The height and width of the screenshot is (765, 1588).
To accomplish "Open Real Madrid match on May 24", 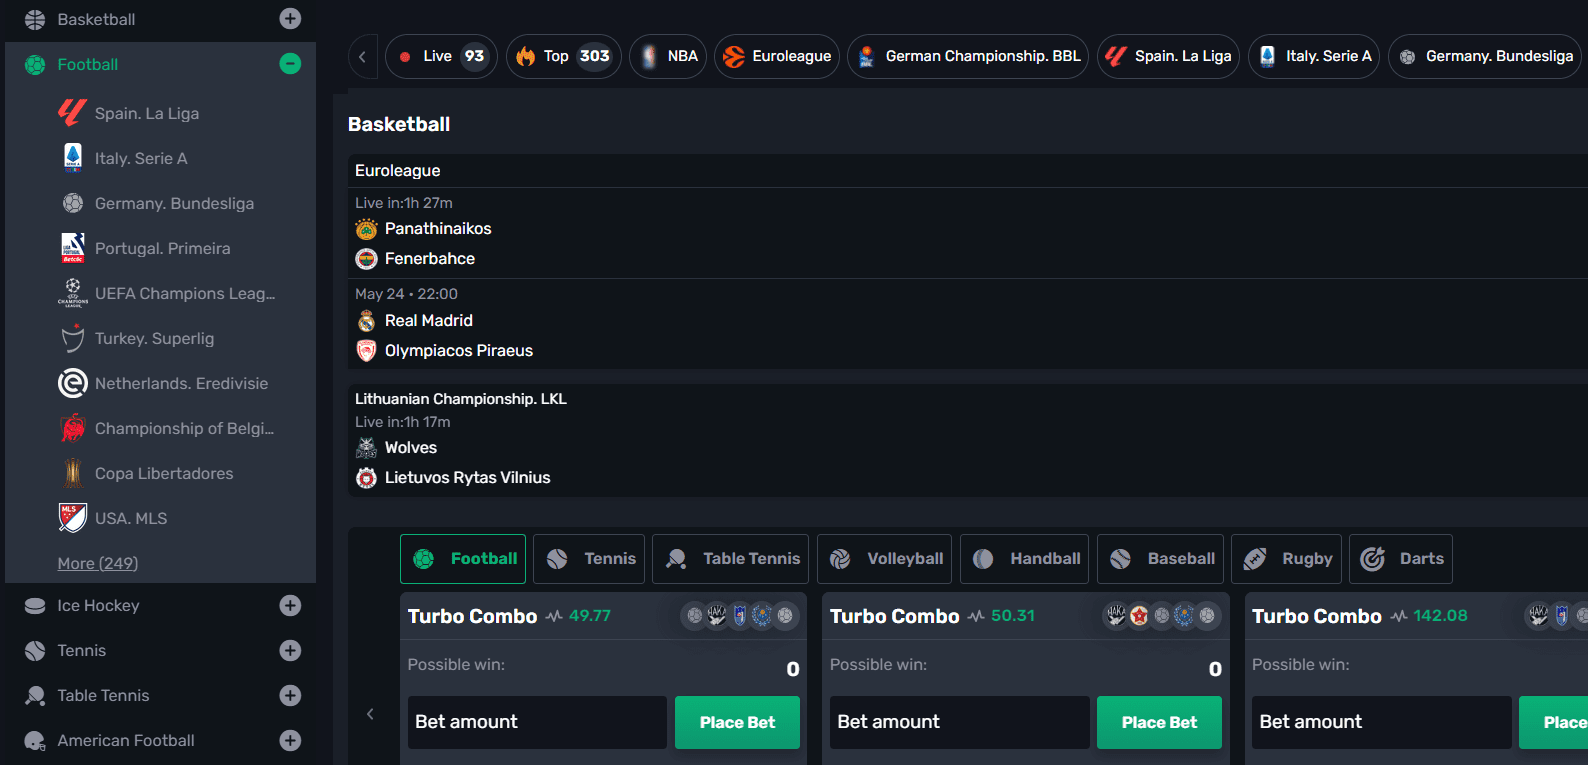I will click(x=967, y=323).
